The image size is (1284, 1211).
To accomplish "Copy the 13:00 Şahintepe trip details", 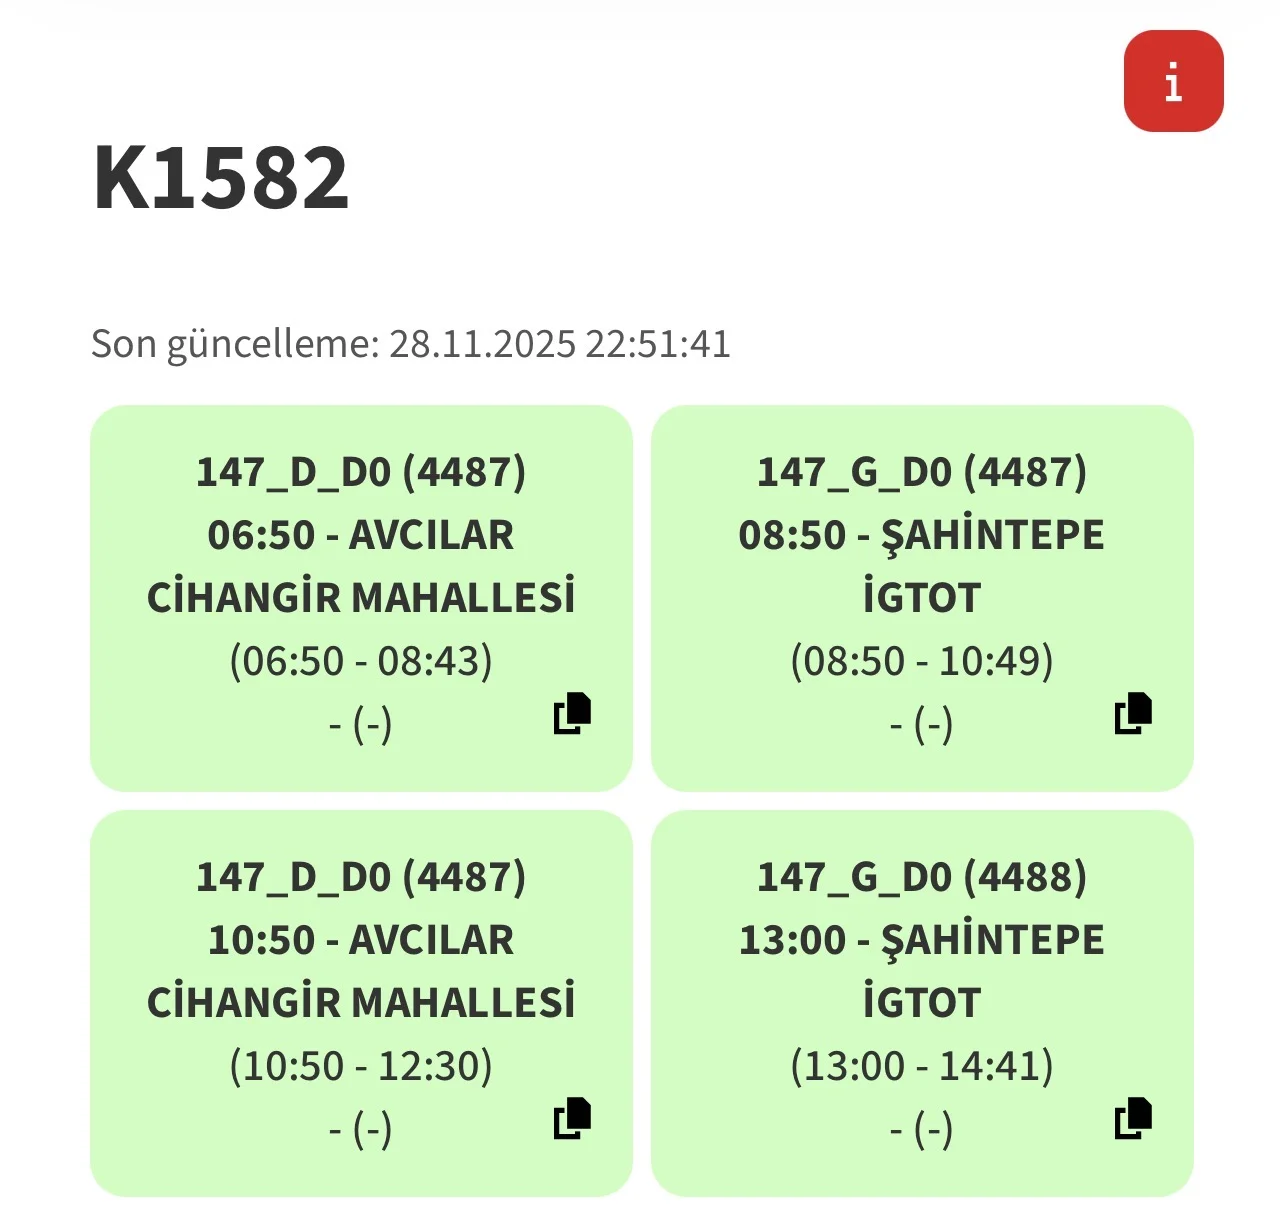I will click(x=1133, y=1118).
